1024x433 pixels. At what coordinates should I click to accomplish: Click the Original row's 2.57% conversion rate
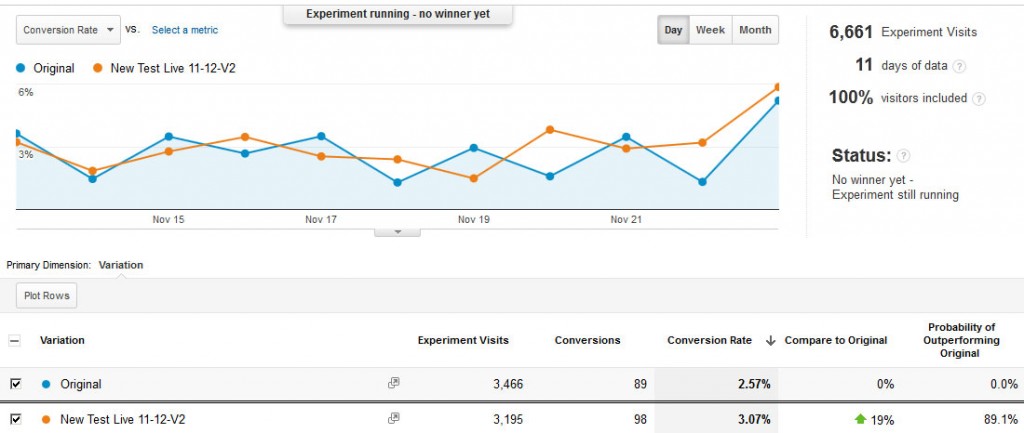click(754, 385)
